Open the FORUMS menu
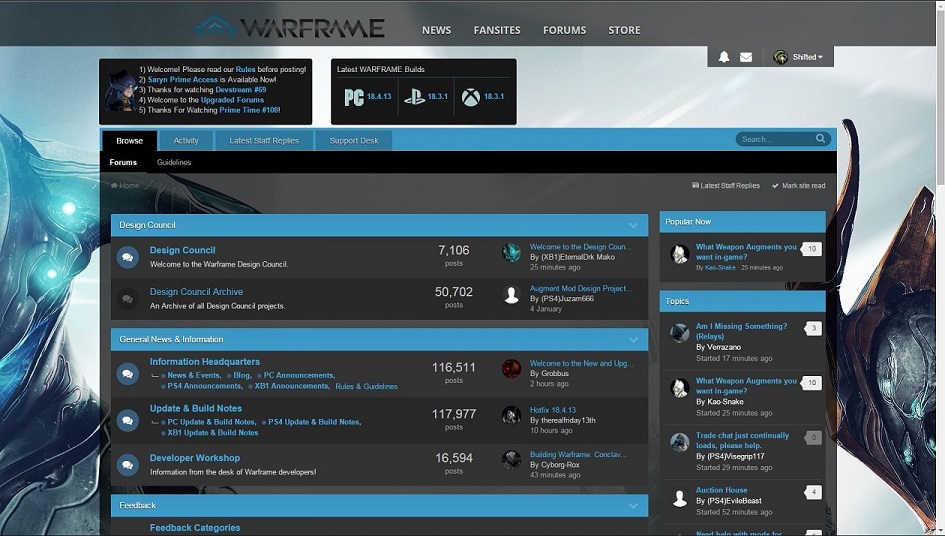This screenshot has height=536, width=945. [x=564, y=30]
